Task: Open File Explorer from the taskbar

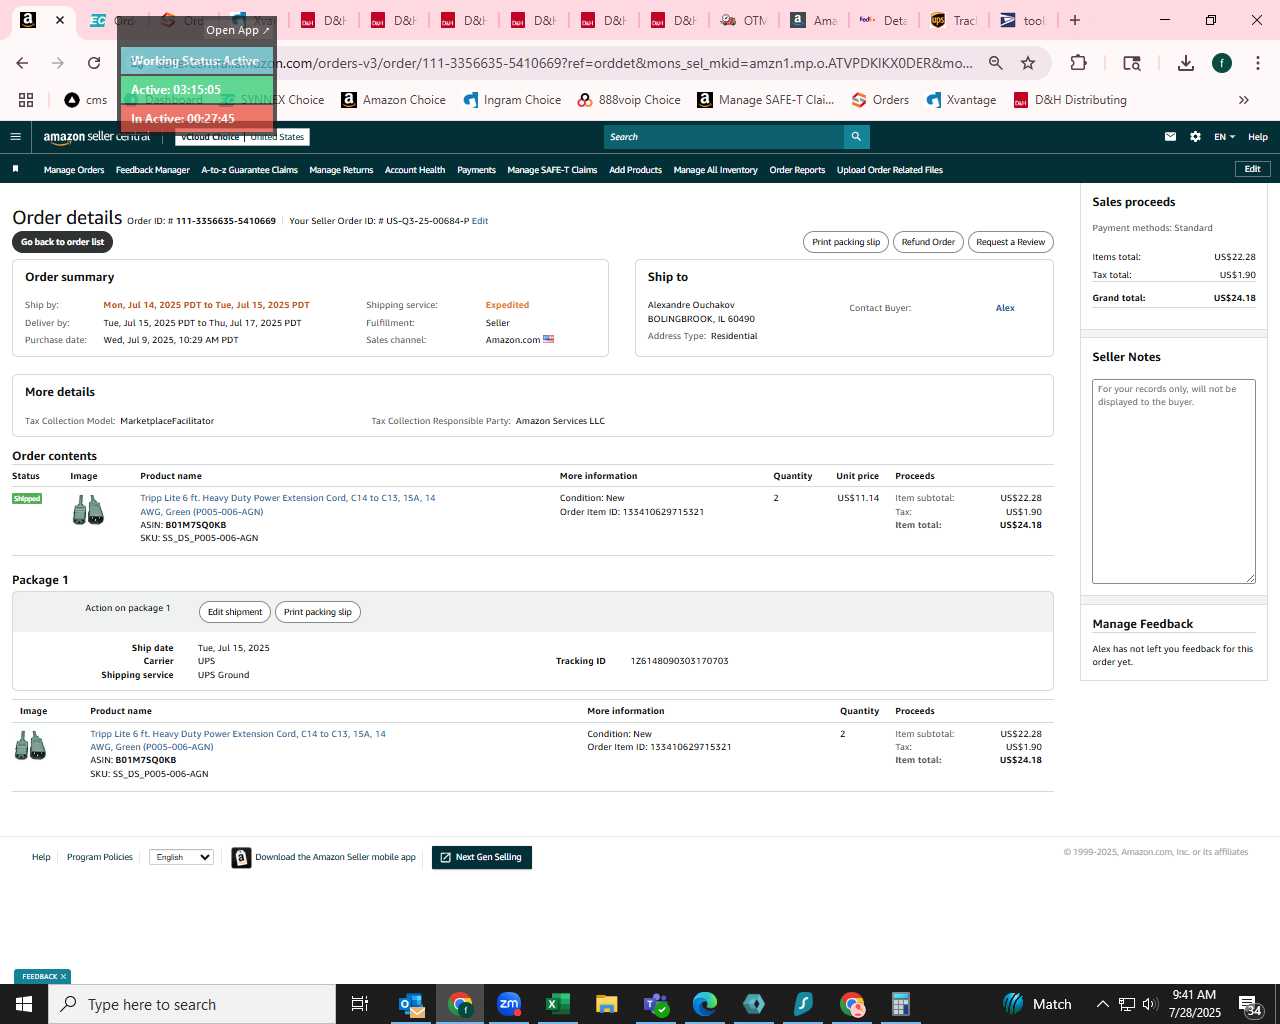Action: [606, 1004]
